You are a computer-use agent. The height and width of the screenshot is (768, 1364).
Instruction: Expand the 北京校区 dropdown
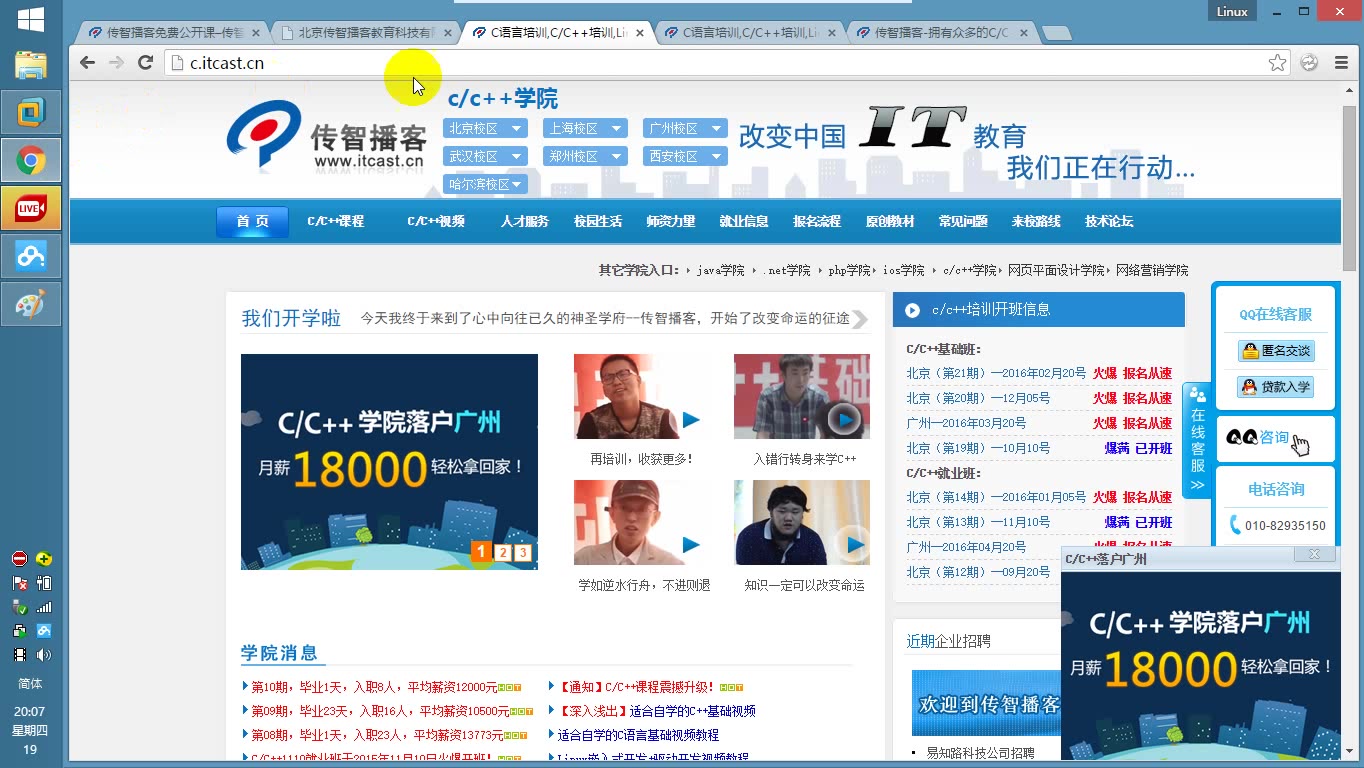point(484,128)
